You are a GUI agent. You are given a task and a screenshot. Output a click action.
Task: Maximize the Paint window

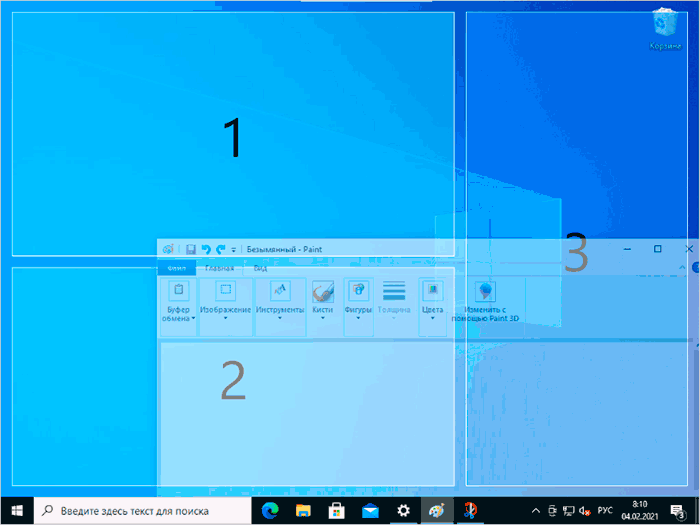coord(658,249)
